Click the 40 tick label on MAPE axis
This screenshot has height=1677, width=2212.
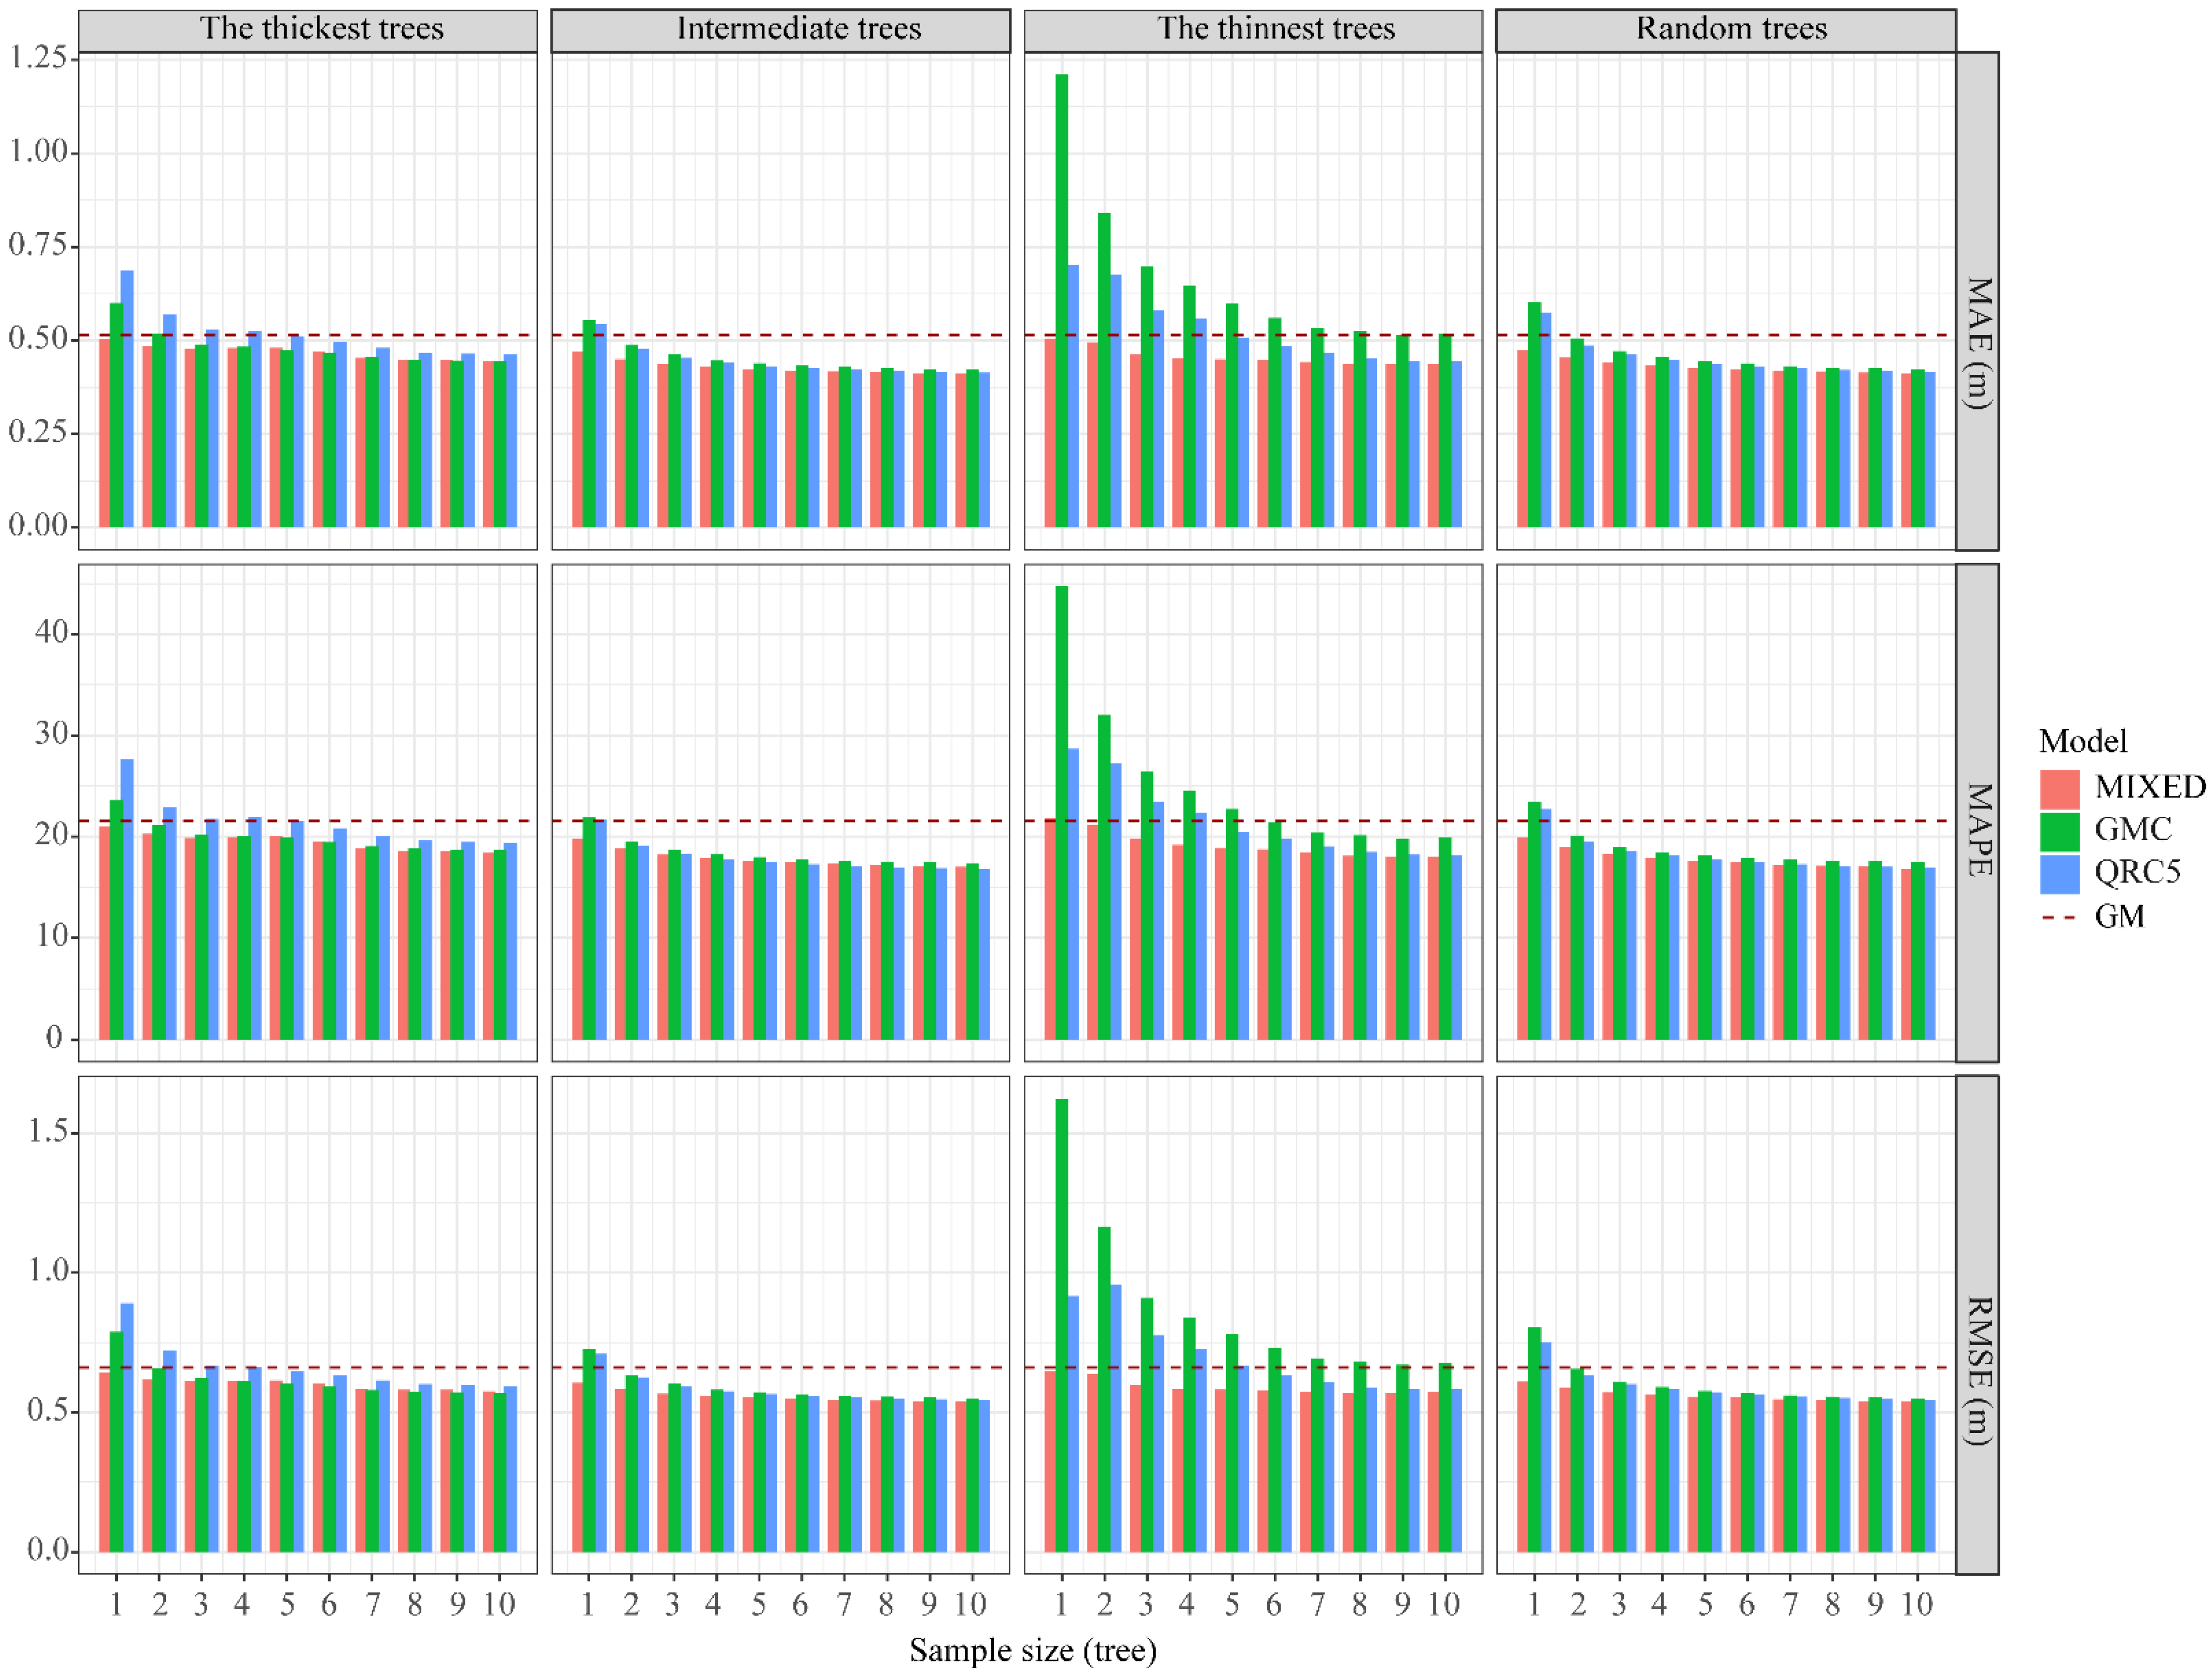coord(50,632)
